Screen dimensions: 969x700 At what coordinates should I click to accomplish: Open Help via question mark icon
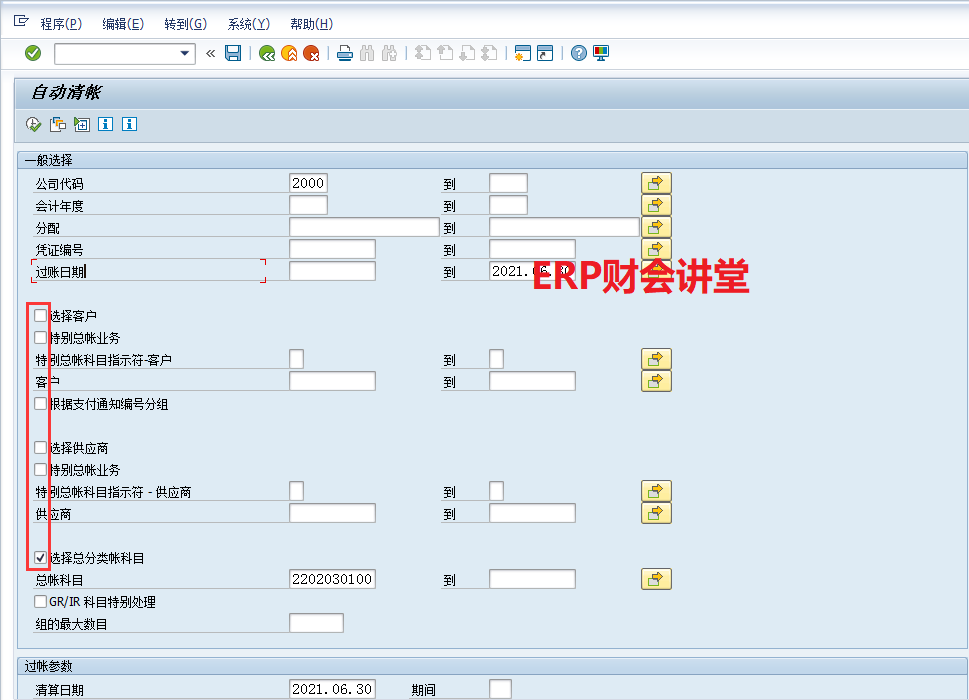(x=579, y=54)
